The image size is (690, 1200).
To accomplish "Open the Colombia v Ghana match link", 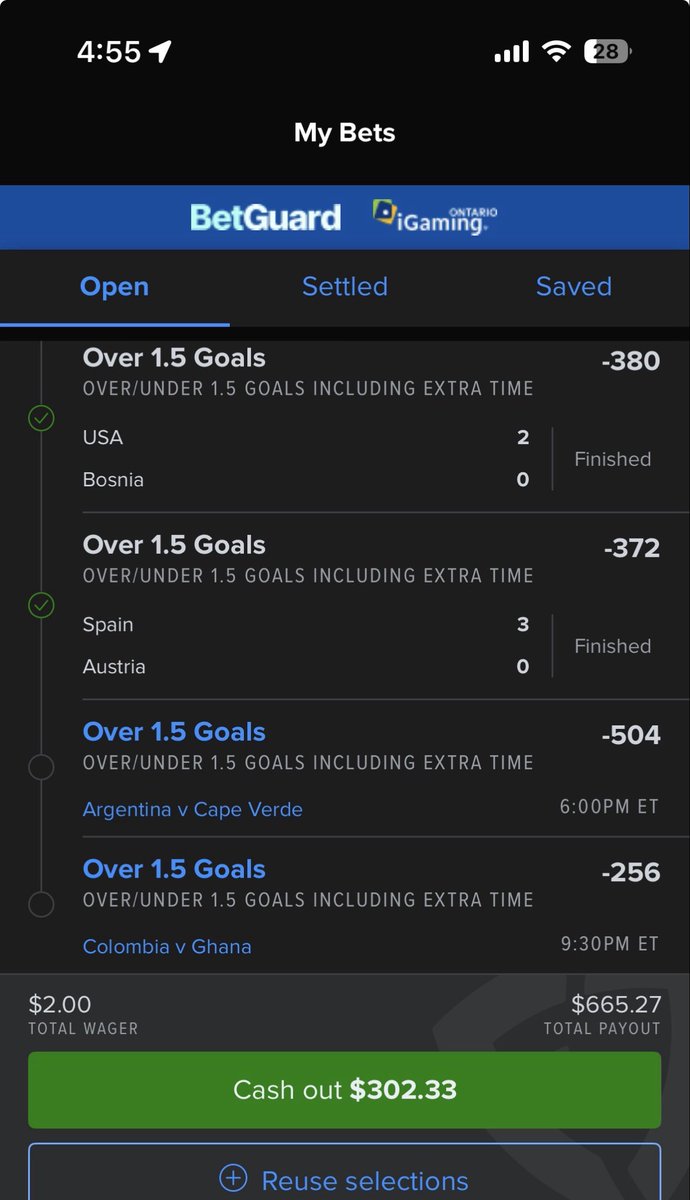I will click(167, 946).
